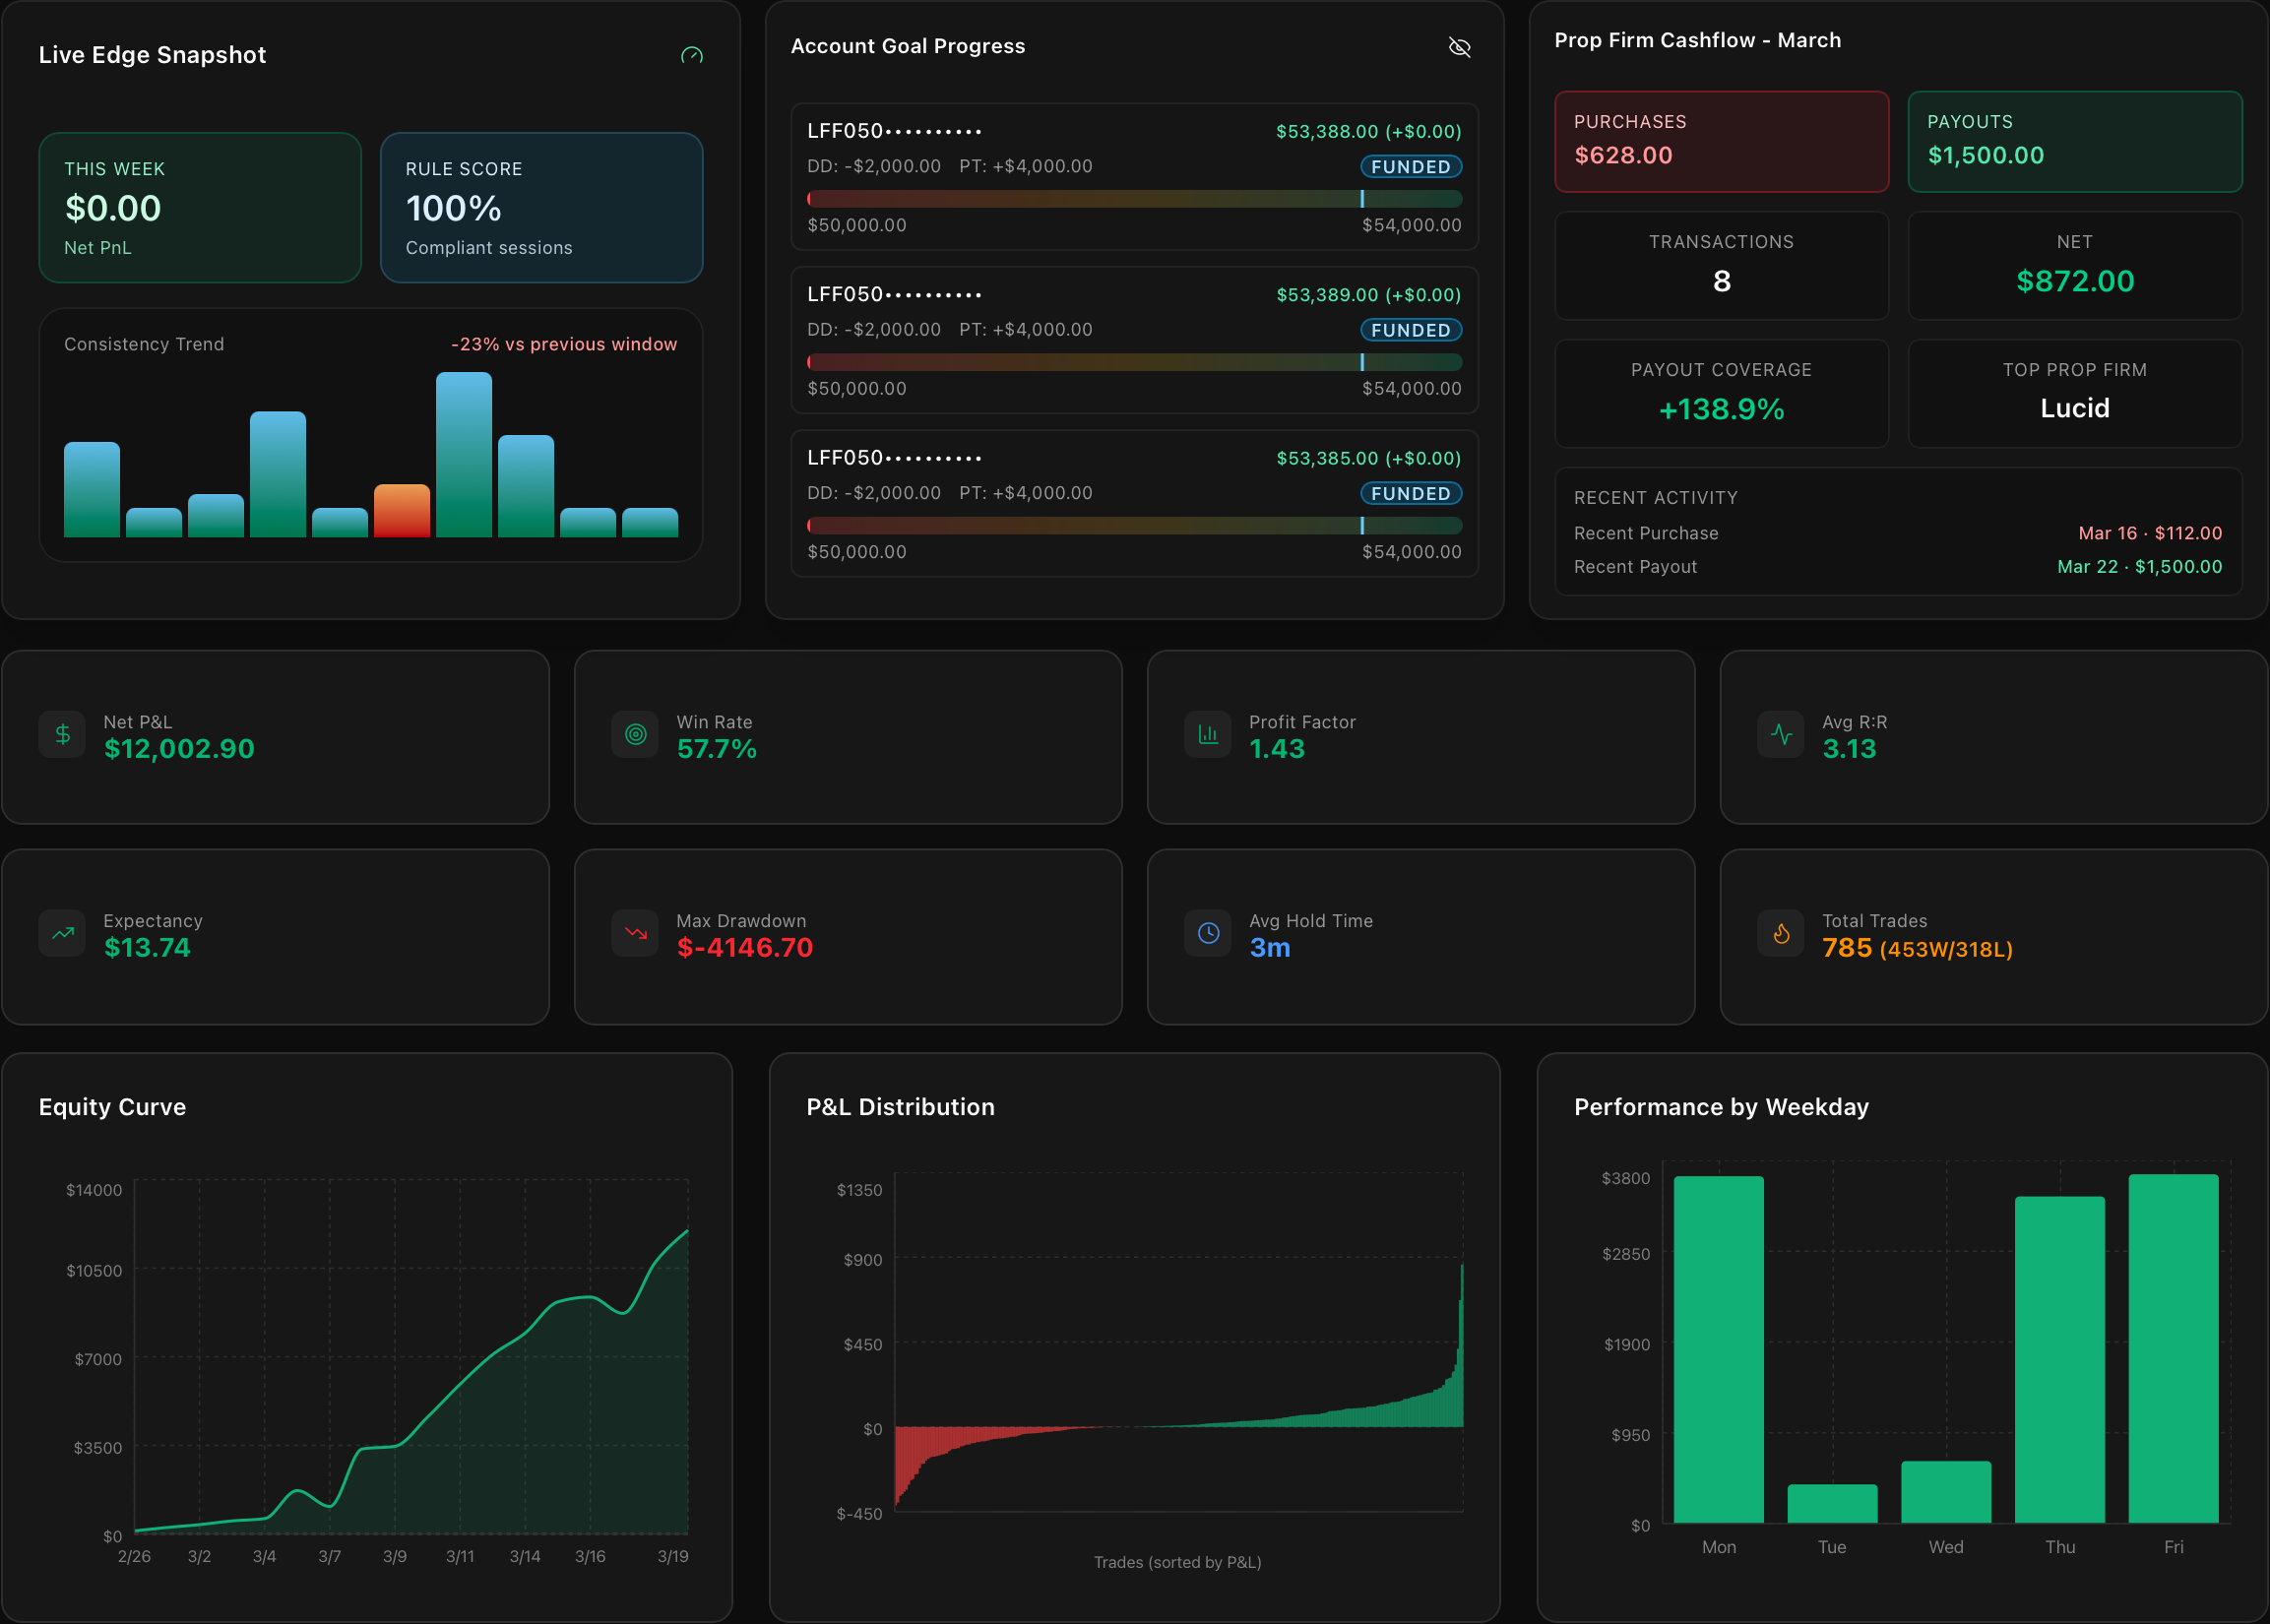
Task: Open the PURCHASES $628.00 card
Action: [x=1721, y=142]
